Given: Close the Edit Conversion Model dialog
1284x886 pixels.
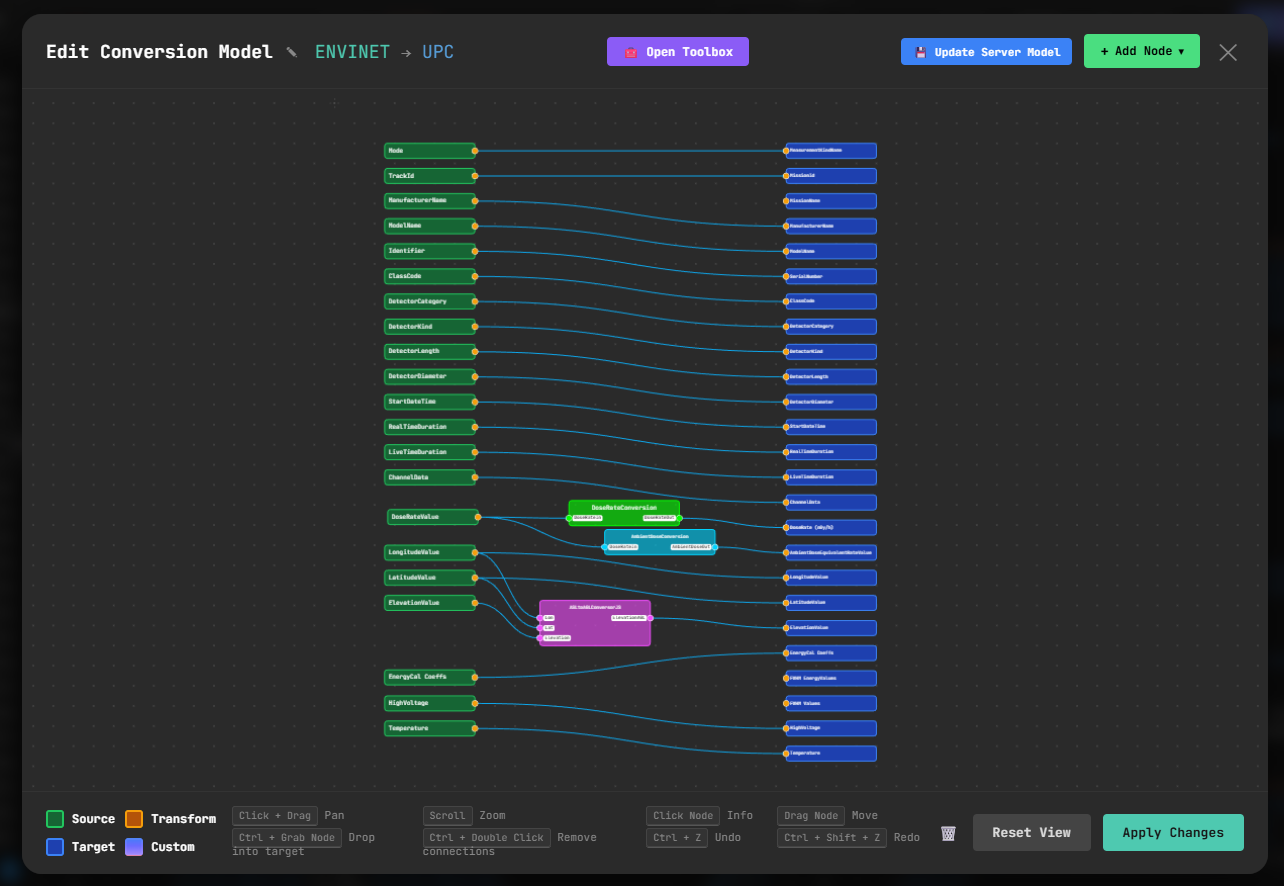Looking at the screenshot, I should [x=1227, y=52].
